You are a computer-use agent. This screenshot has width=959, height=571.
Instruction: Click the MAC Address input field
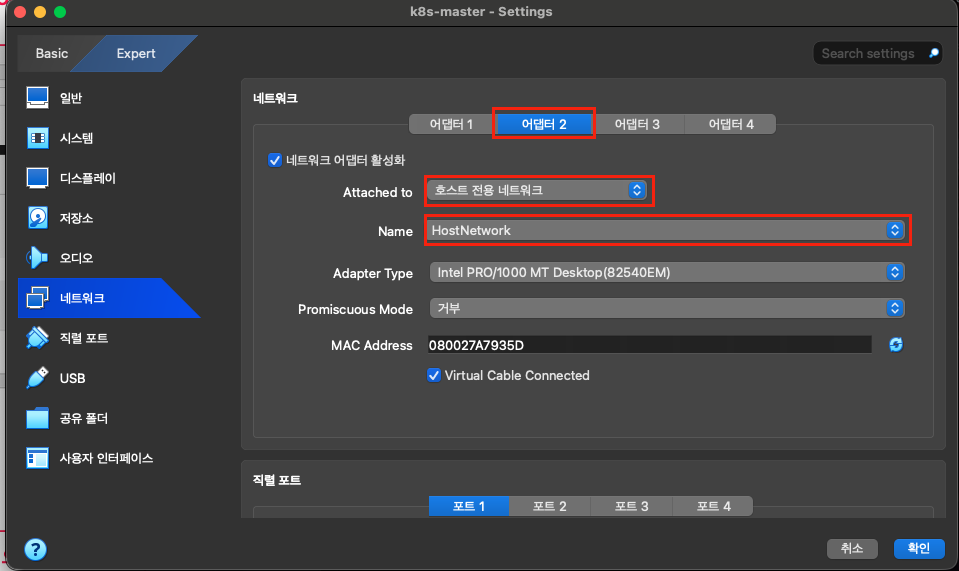tap(650, 345)
